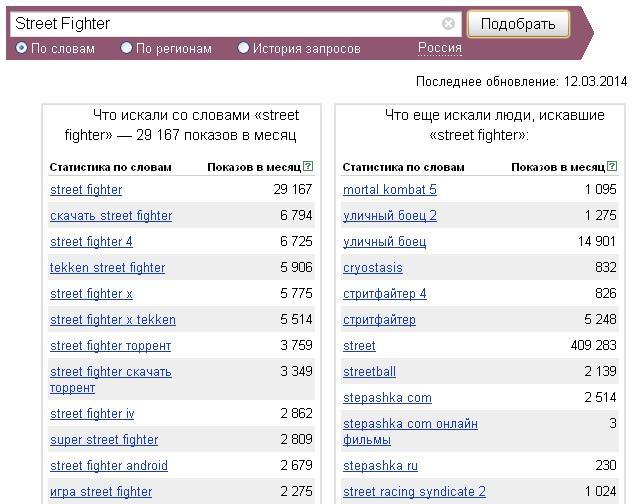Select the 'История запросов' radio button

point(243,48)
